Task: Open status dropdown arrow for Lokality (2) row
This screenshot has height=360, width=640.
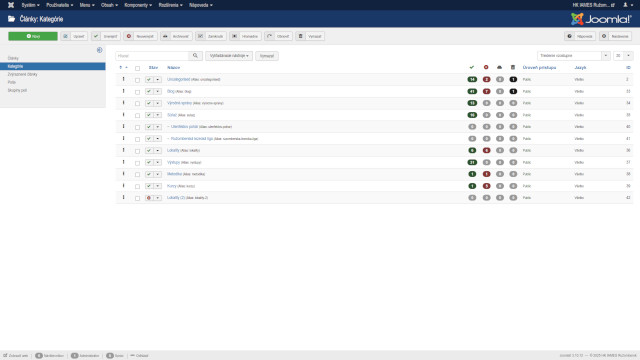Action: pyautogui.click(x=158, y=198)
